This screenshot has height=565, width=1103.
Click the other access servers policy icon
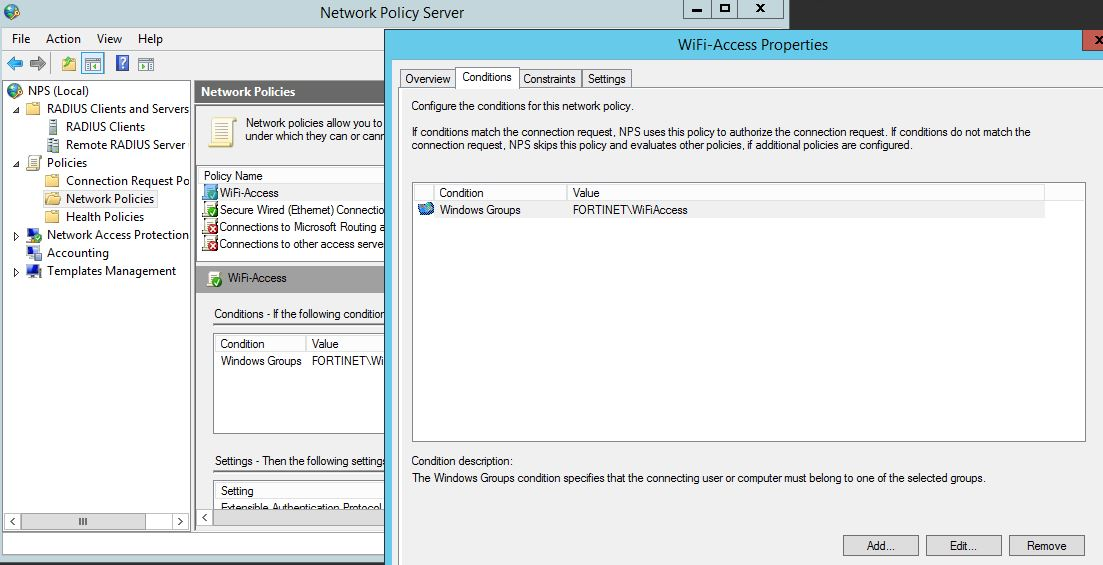click(210, 243)
